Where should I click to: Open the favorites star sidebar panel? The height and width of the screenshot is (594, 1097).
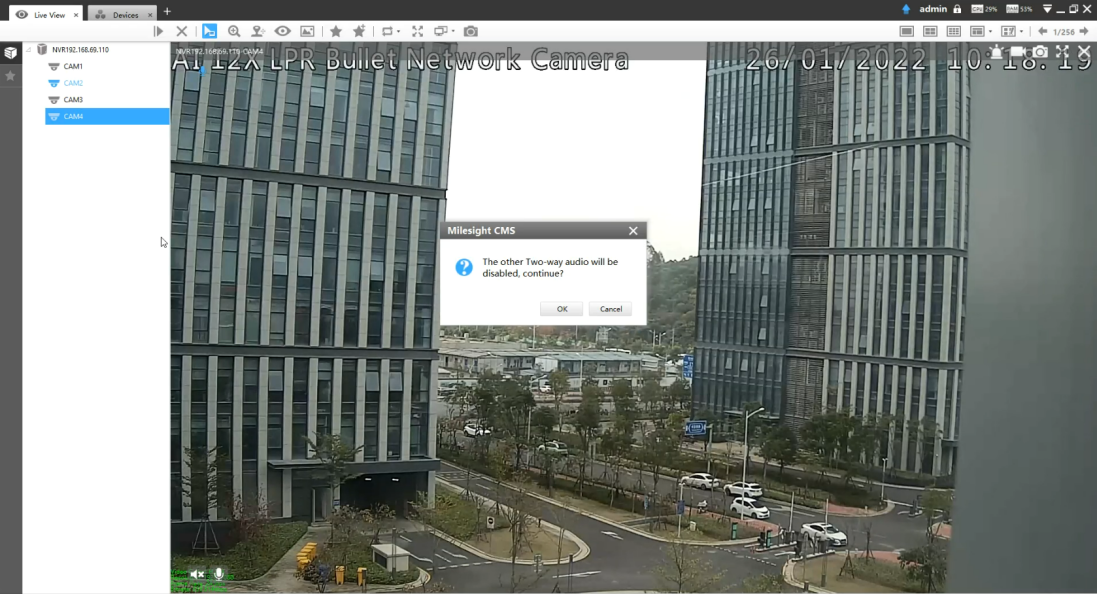[x=10, y=76]
